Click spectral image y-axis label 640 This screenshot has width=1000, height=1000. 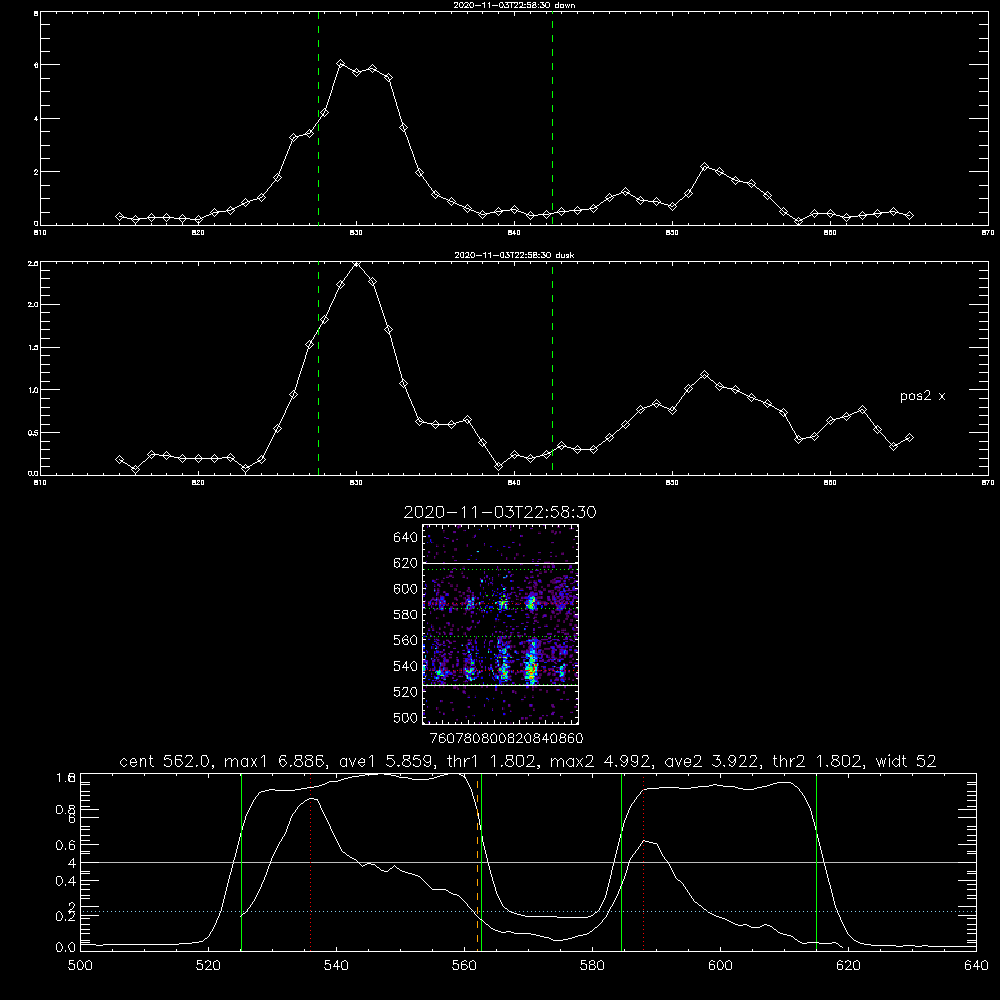point(406,538)
